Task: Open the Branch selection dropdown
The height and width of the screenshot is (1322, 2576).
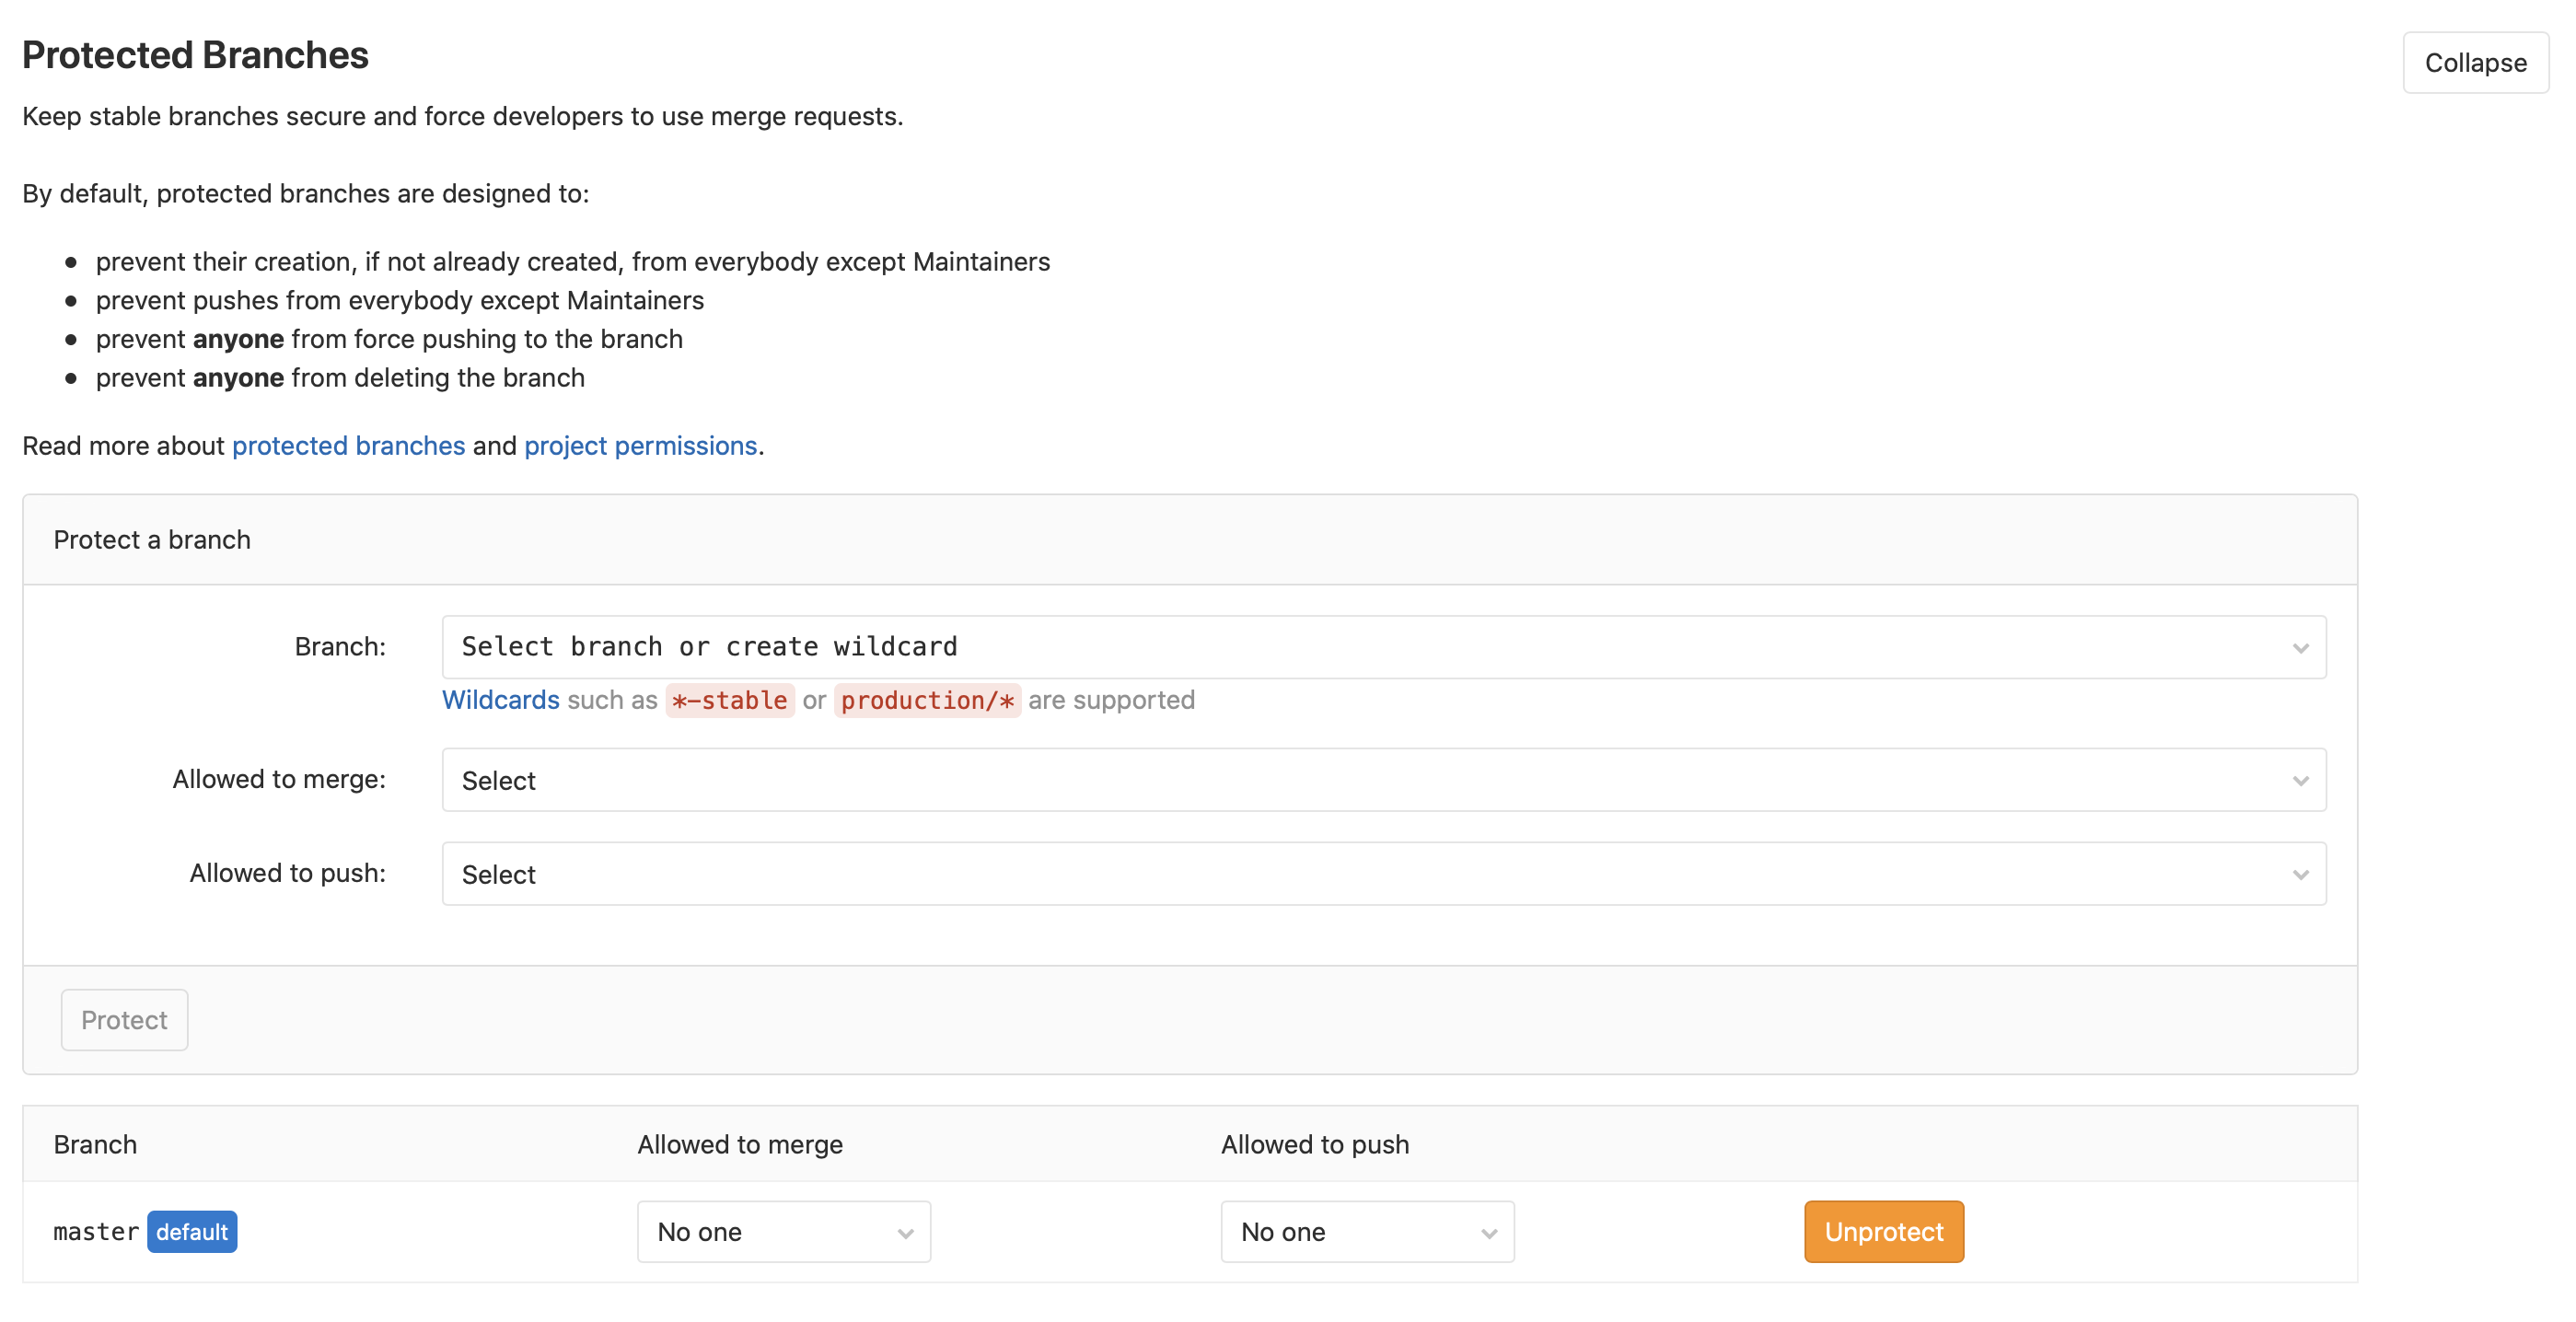Action: (x=1382, y=647)
